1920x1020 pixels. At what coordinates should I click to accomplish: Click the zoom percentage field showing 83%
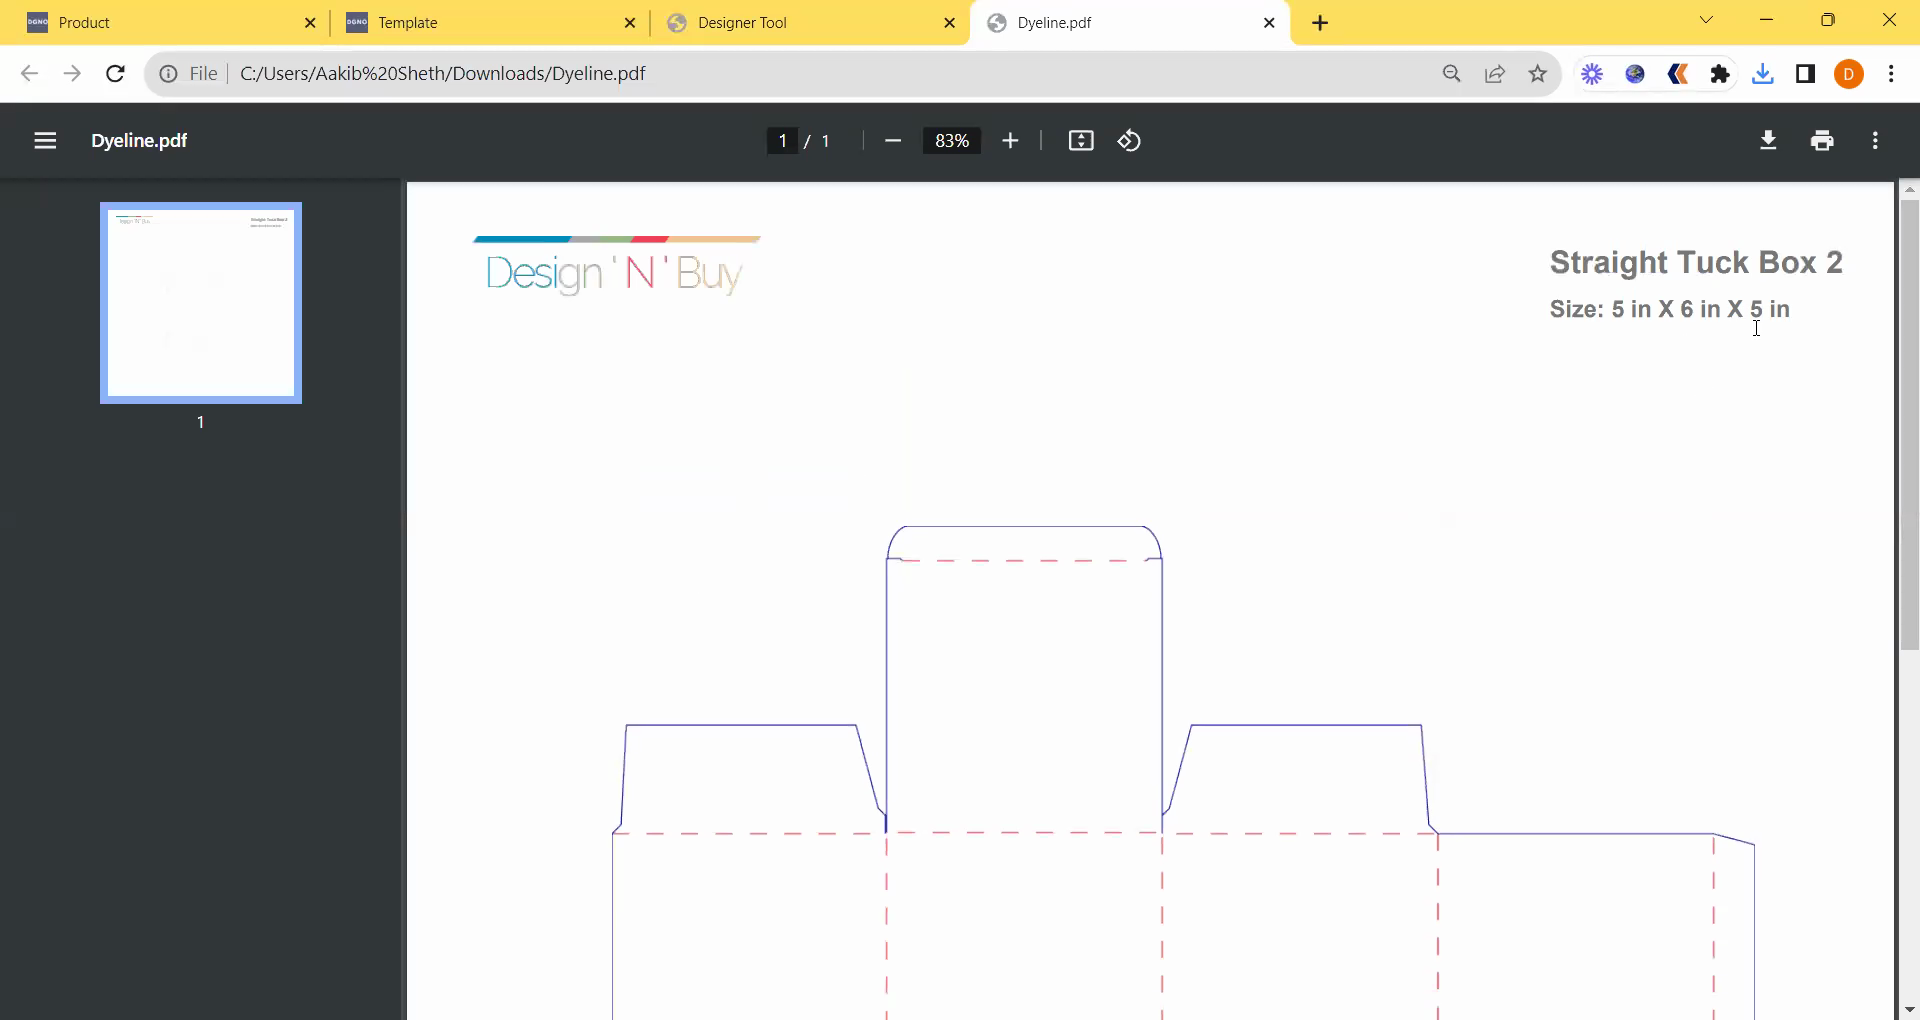[951, 141]
